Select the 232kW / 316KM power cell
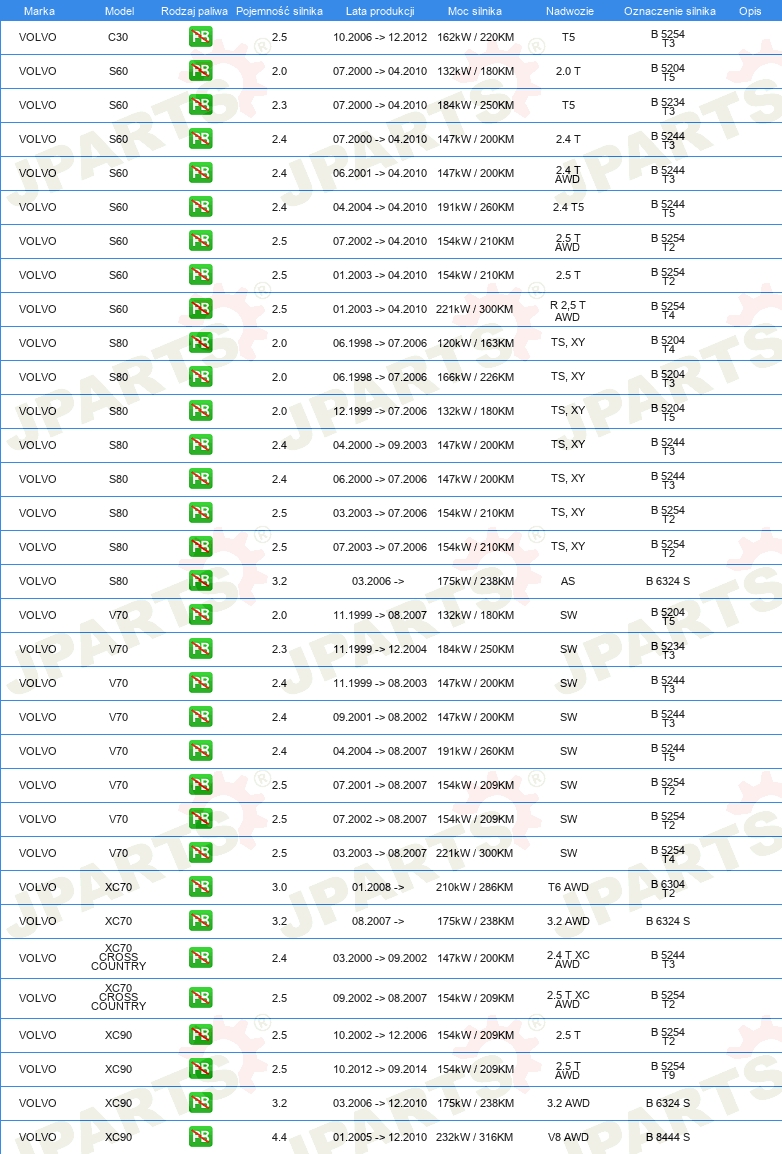782x1154 pixels. 474,1136
